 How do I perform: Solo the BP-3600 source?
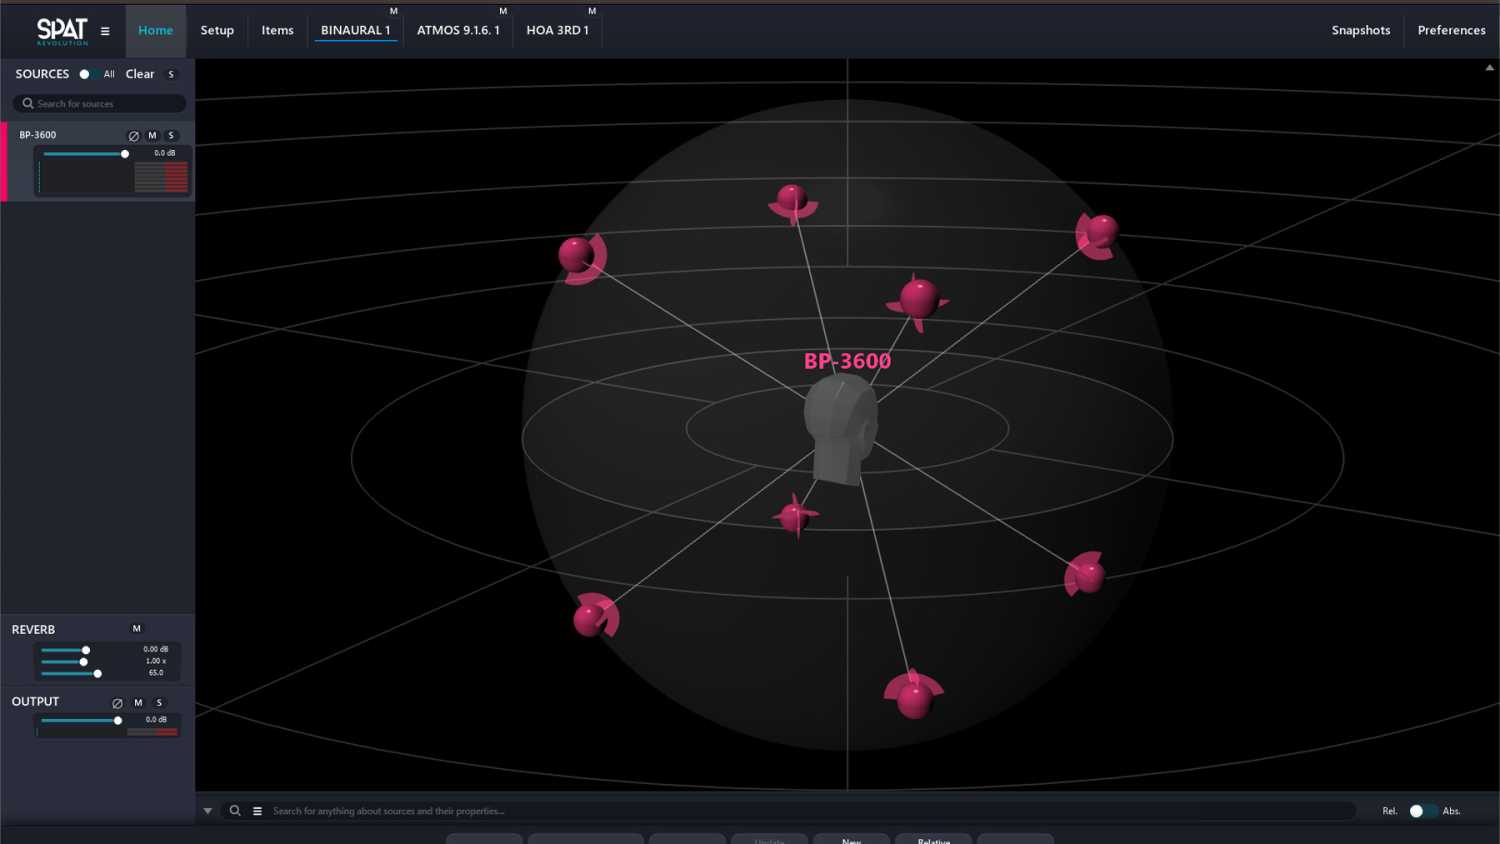pos(171,134)
